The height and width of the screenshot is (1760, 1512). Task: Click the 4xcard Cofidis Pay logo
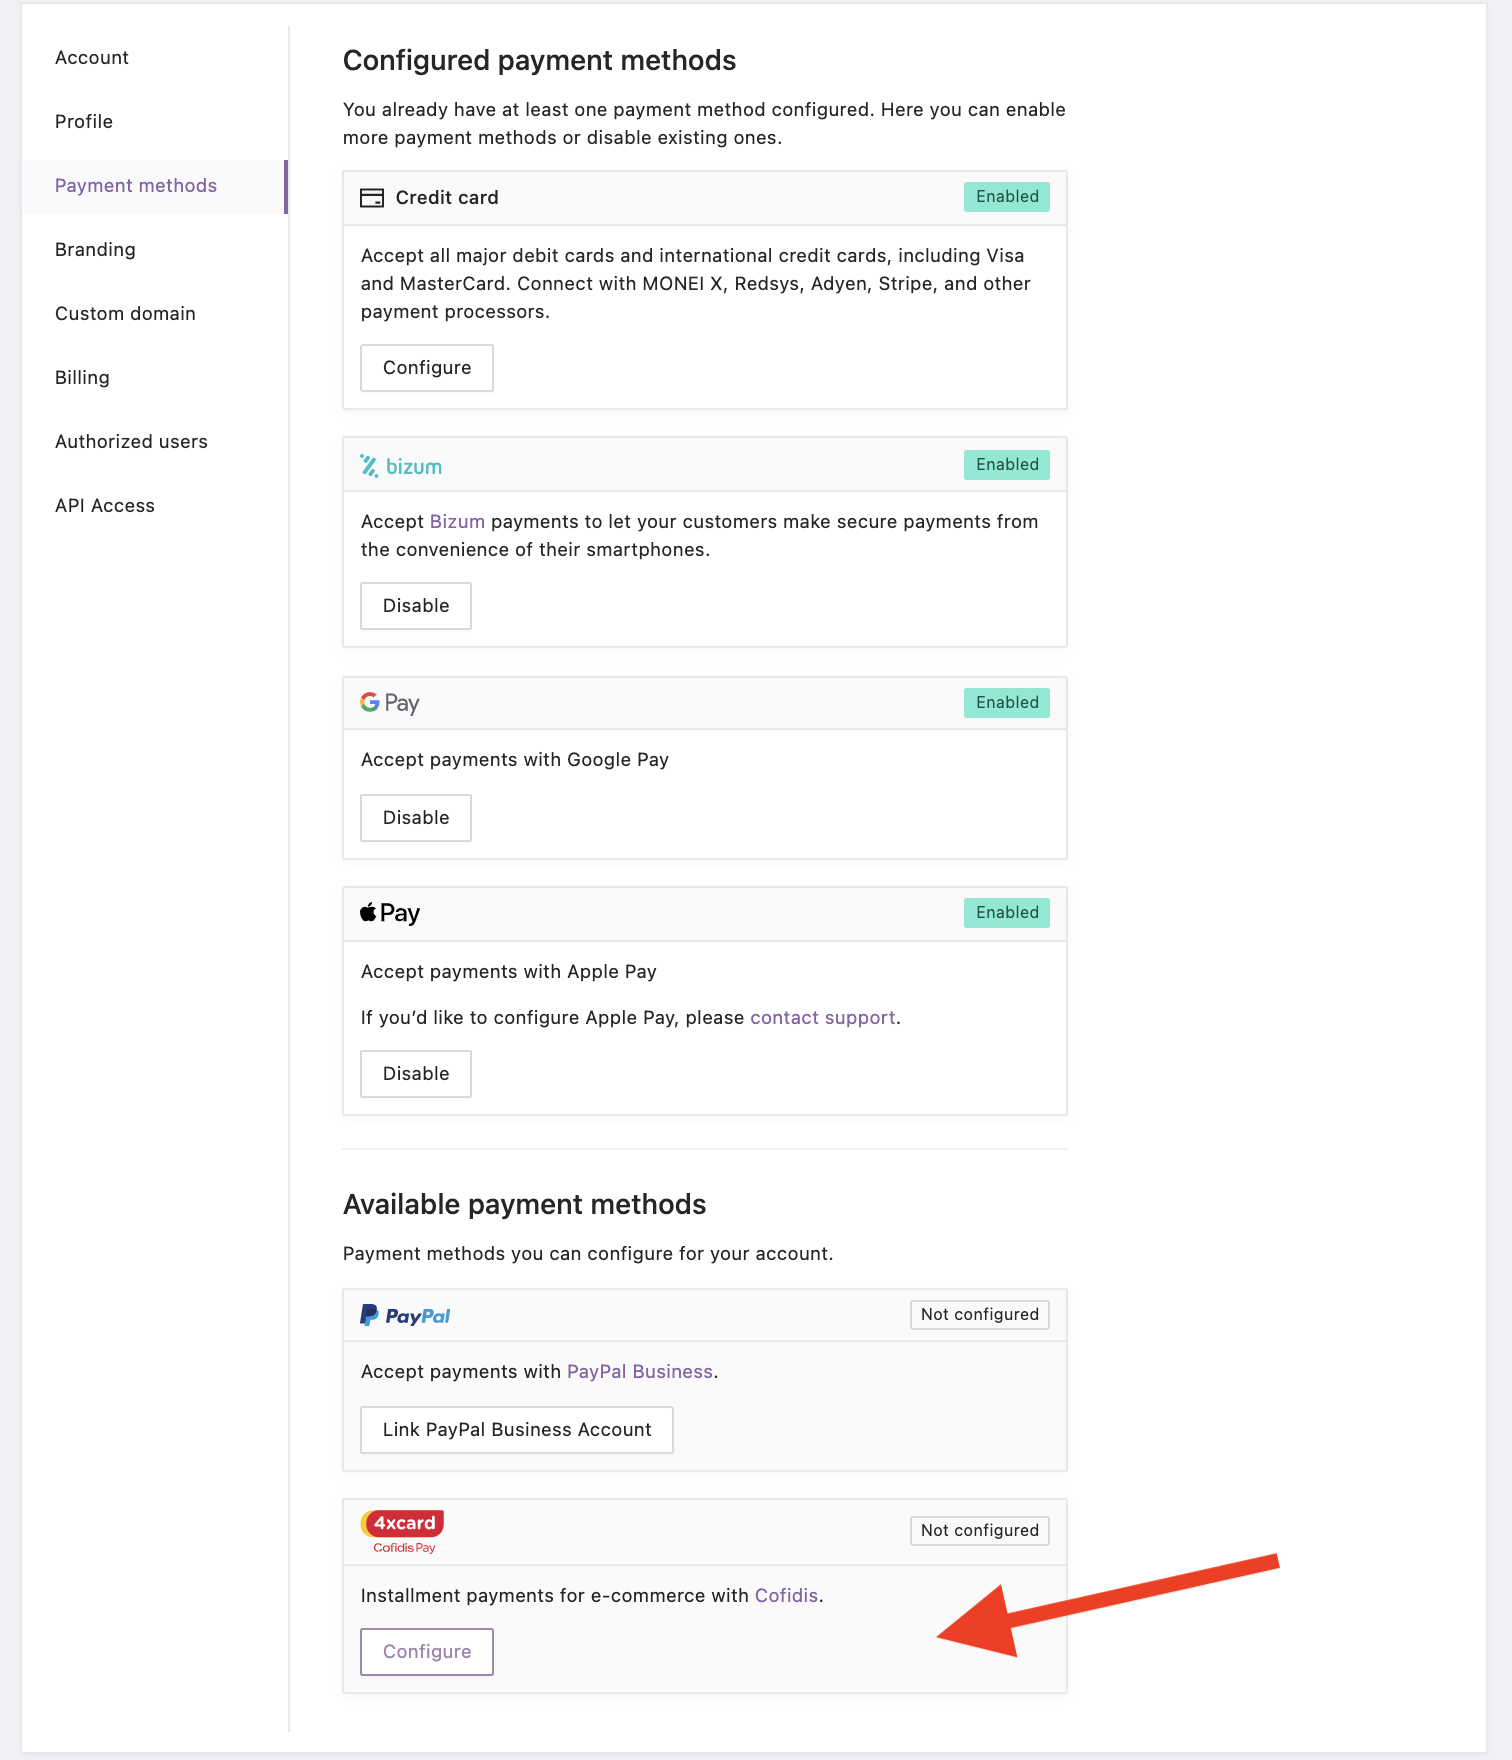click(x=402, y=1532)
